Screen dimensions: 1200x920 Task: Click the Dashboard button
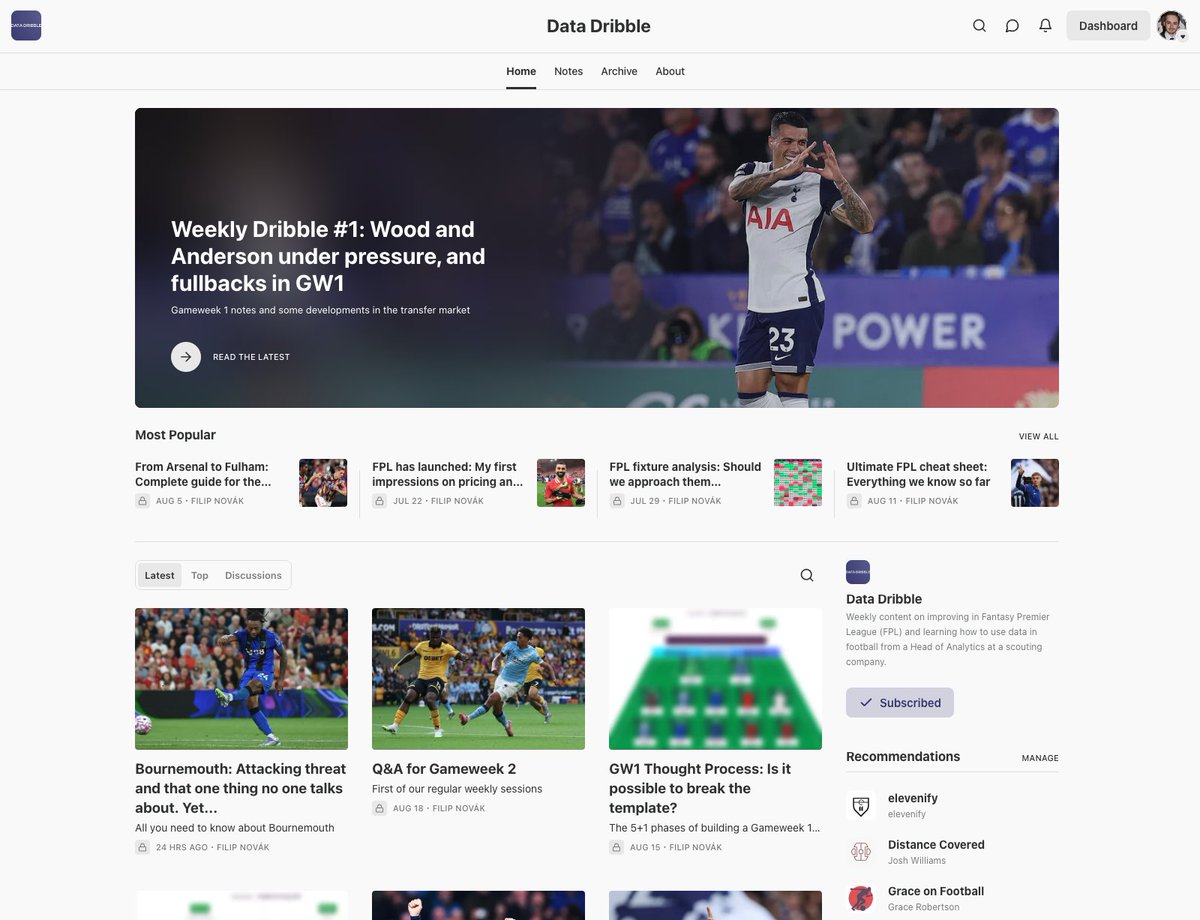click(x=1108, y=26)
